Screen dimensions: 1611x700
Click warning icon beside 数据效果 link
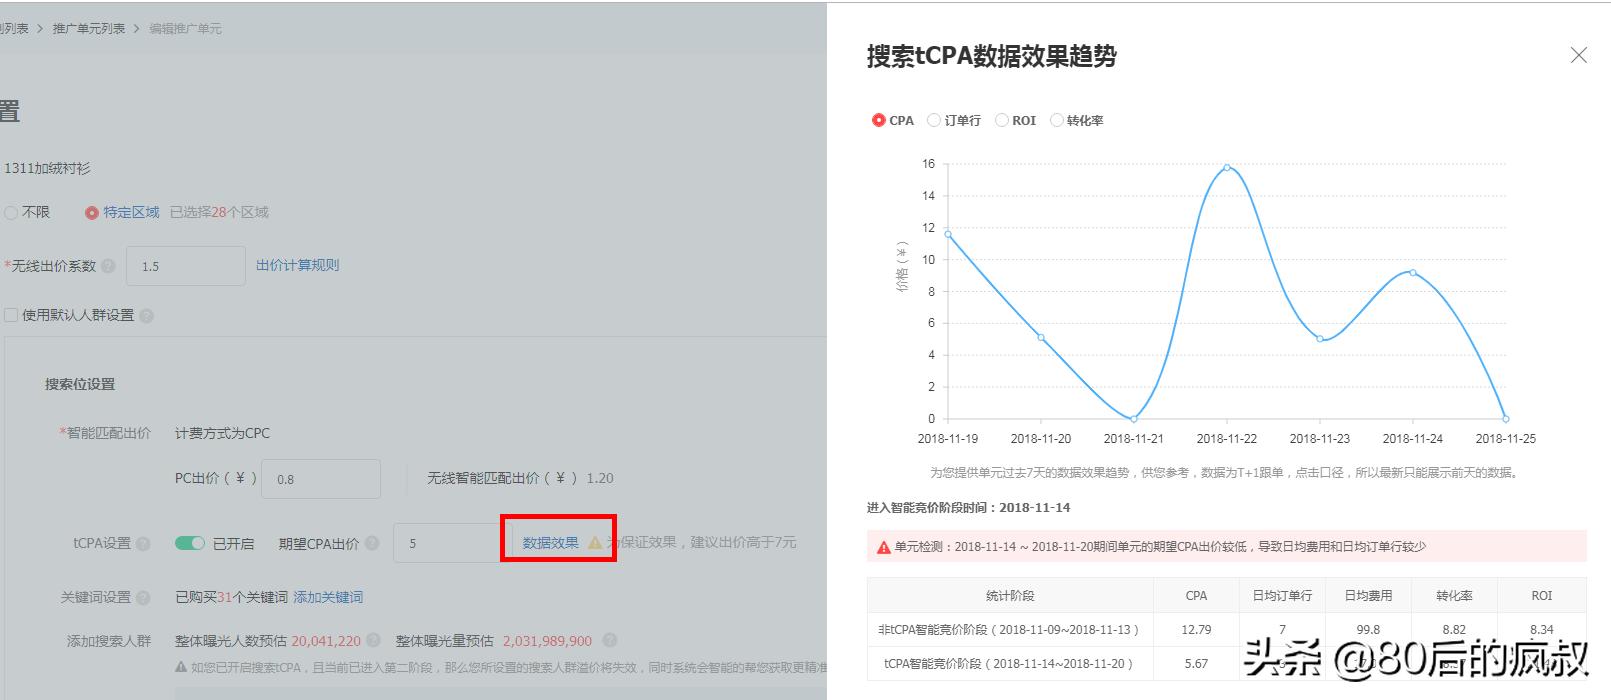[x=595, y=543]
